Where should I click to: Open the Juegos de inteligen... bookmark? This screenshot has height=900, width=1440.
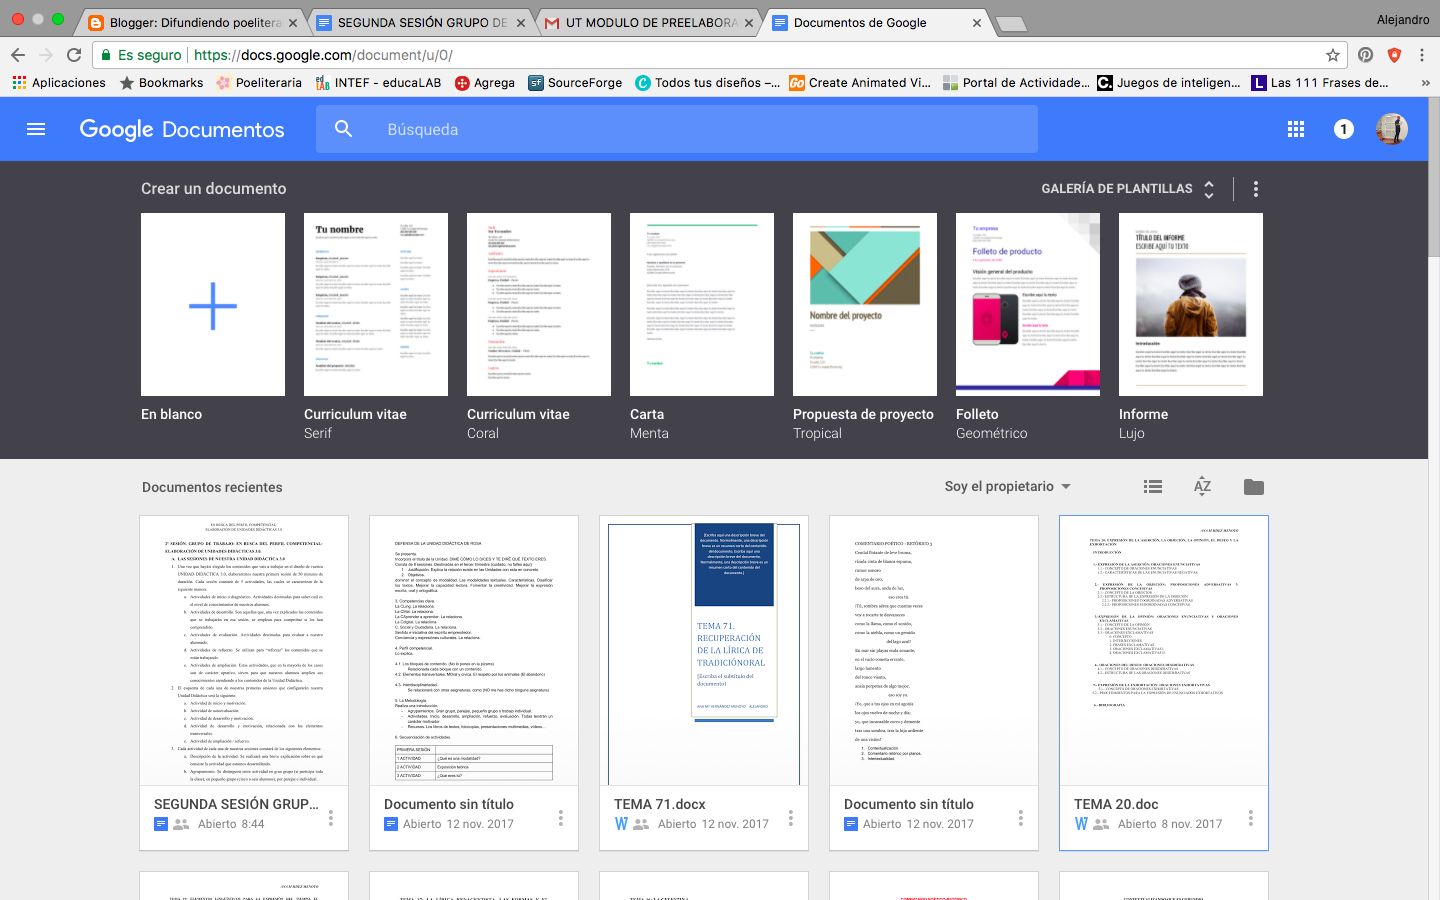pos(1169,83)
